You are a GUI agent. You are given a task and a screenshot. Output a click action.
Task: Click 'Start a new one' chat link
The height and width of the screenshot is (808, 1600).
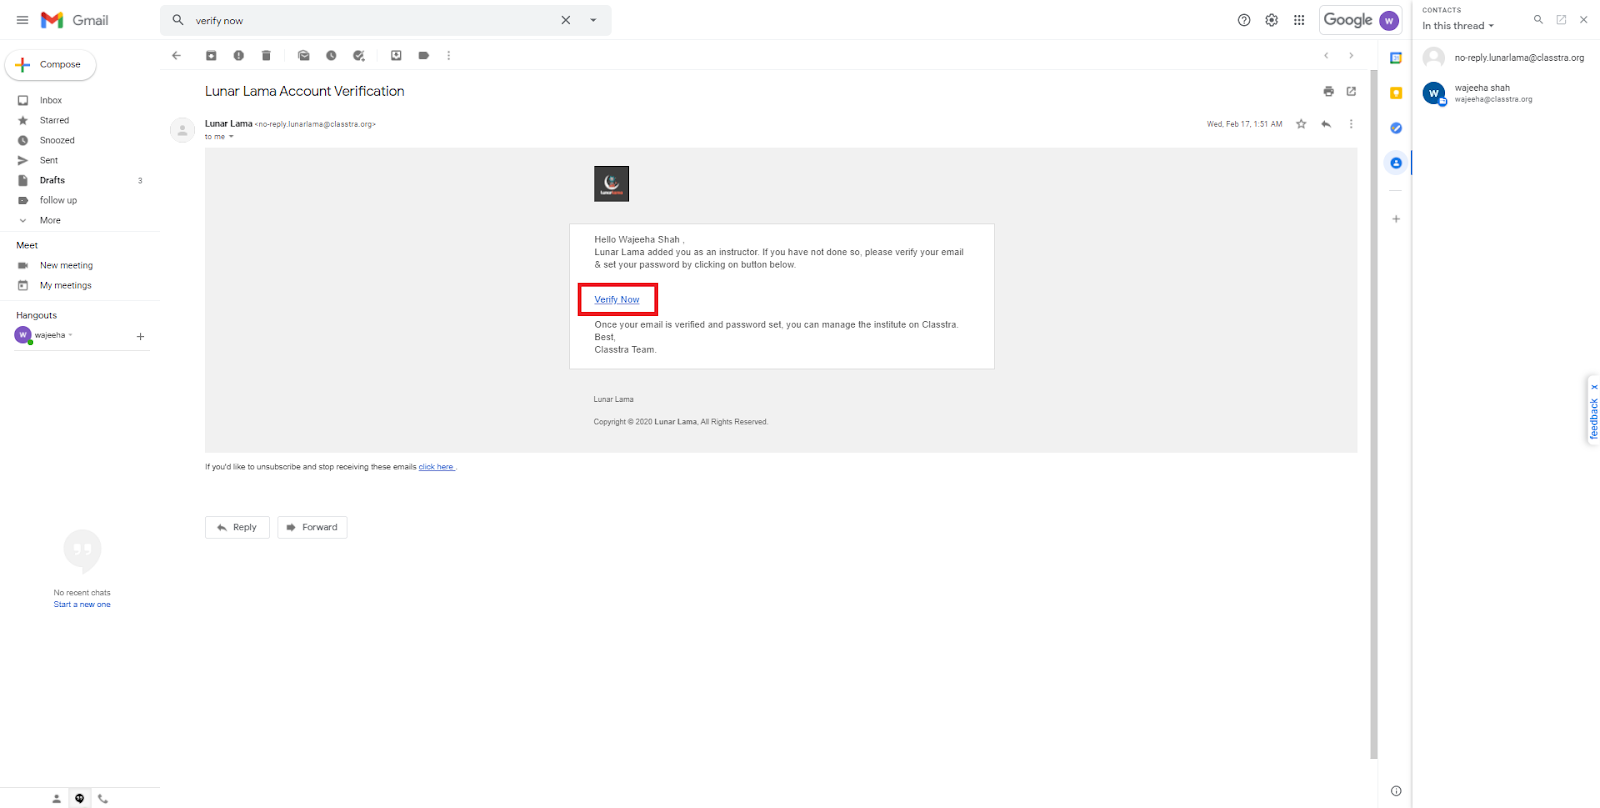pos(82,605)
